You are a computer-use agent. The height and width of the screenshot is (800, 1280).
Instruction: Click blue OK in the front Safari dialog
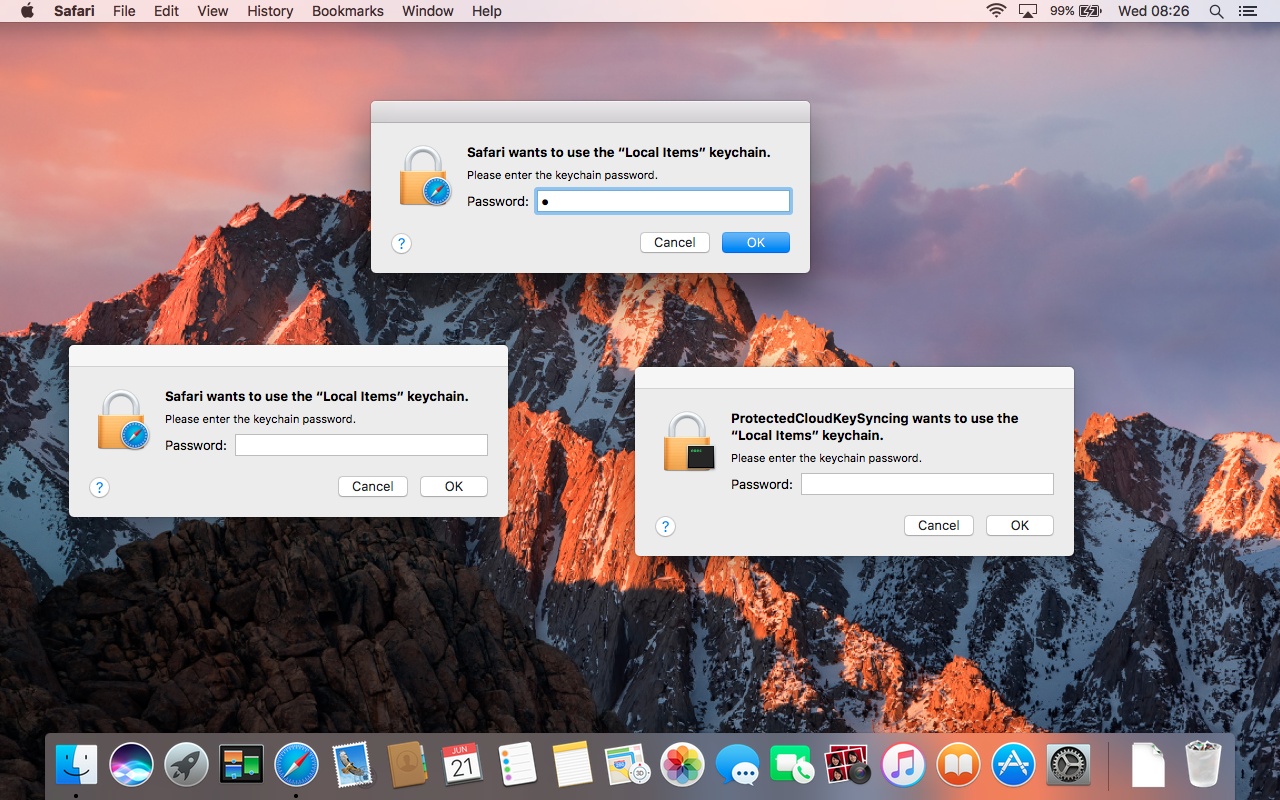[x=756, y=242]
